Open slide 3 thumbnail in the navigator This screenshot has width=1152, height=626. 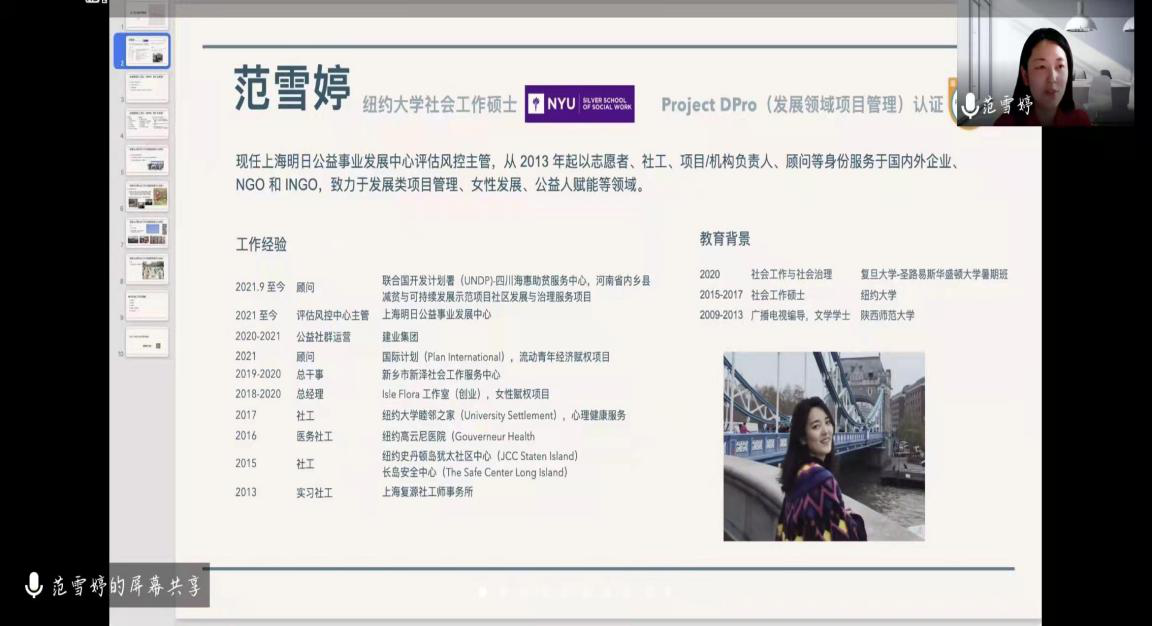[147, 88]
